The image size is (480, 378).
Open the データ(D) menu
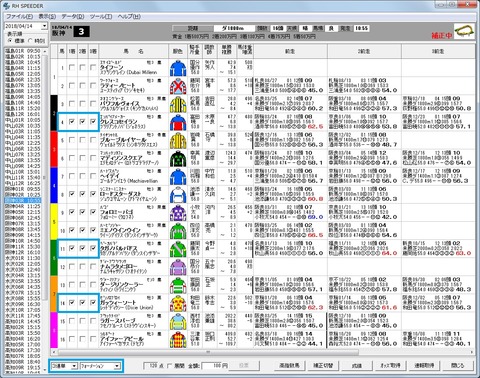tap(73, 16)
